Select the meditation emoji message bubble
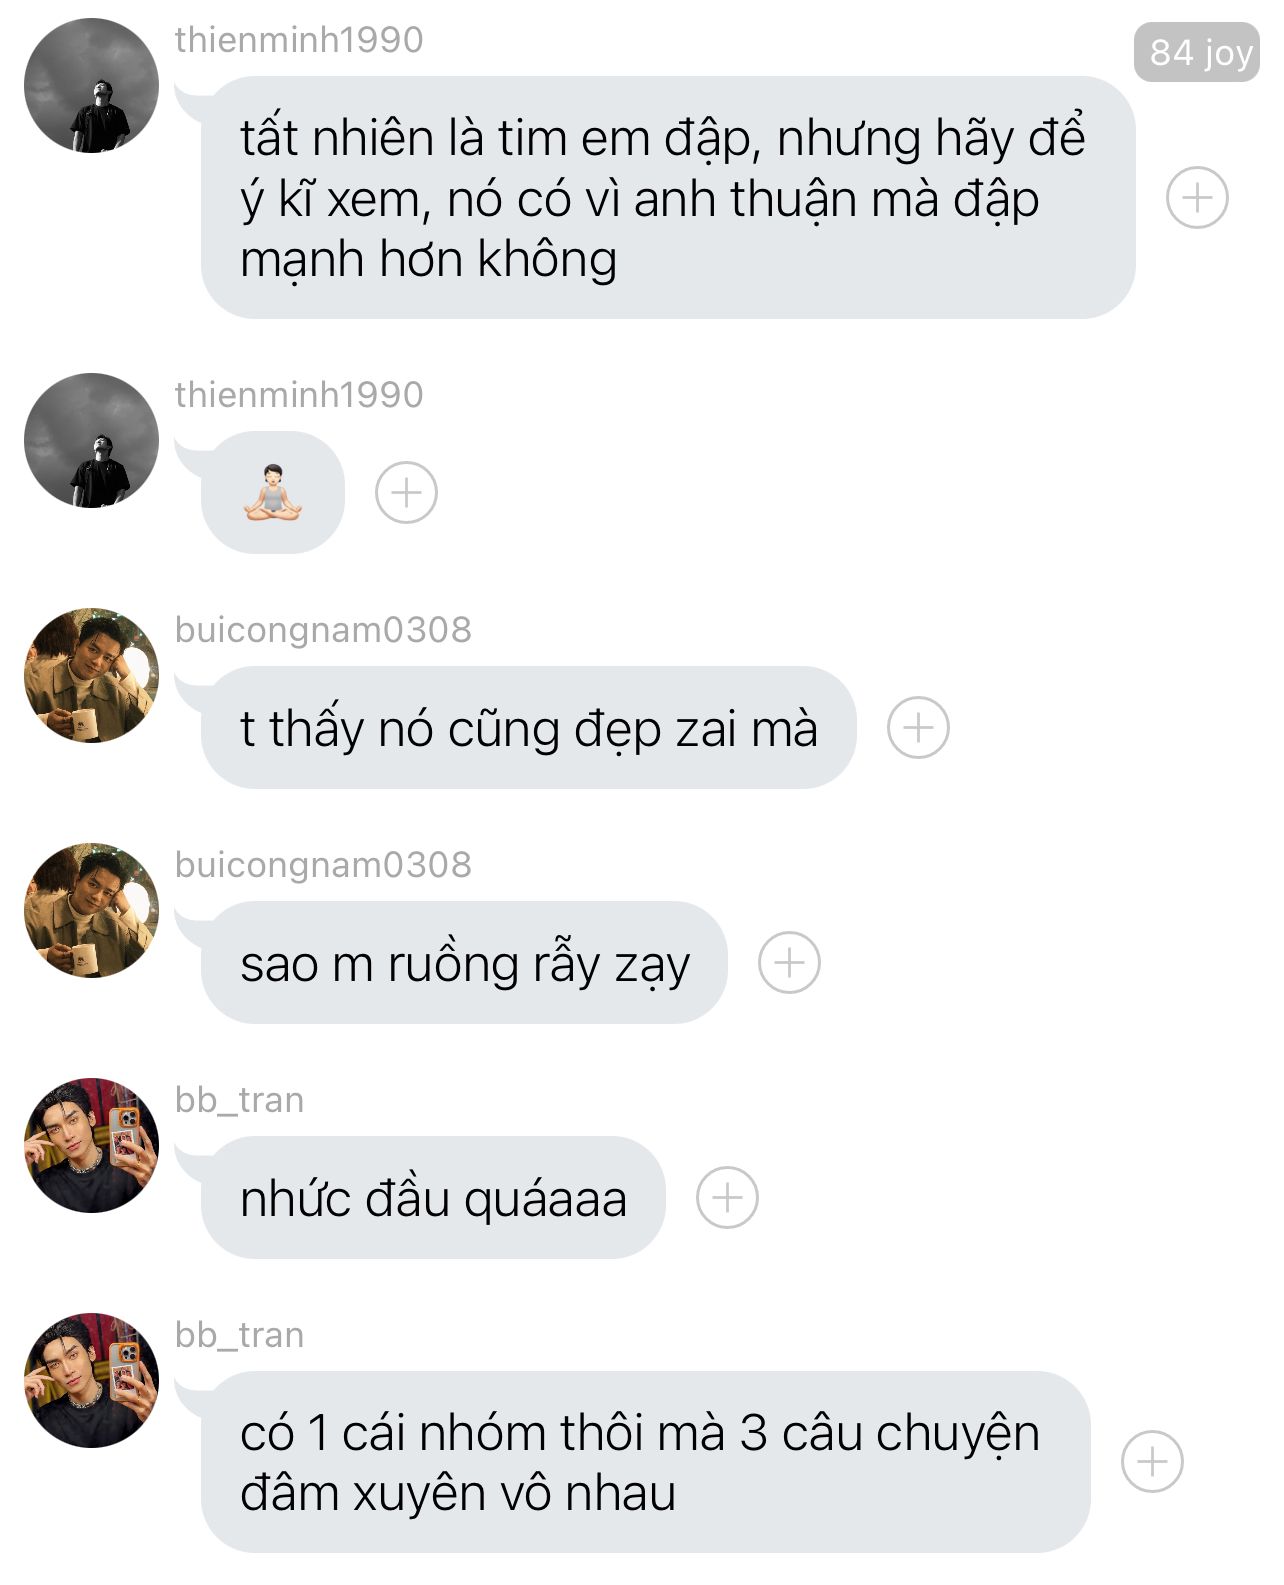The height and width of the screenshot is (1585, 1284). (272, 492)
